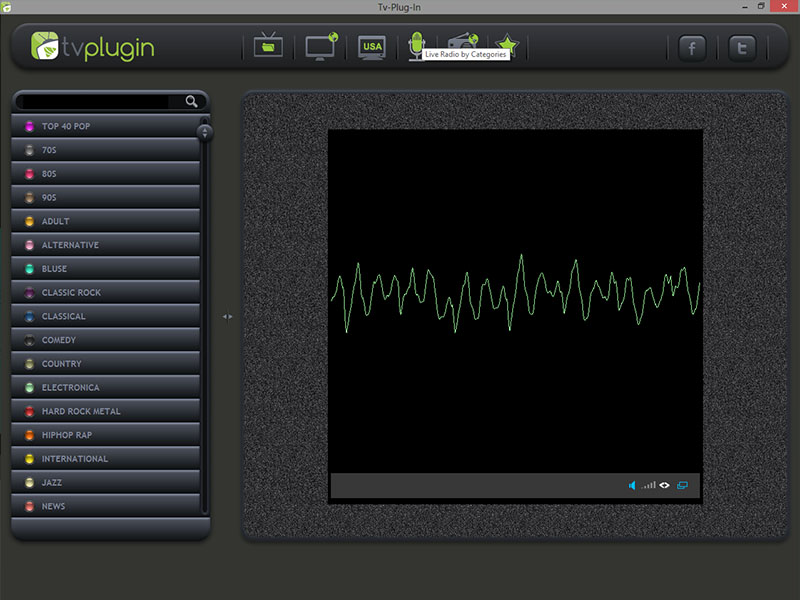Select the 80S category
This screenshot has height=600, width=800.
tap(106, 173)
